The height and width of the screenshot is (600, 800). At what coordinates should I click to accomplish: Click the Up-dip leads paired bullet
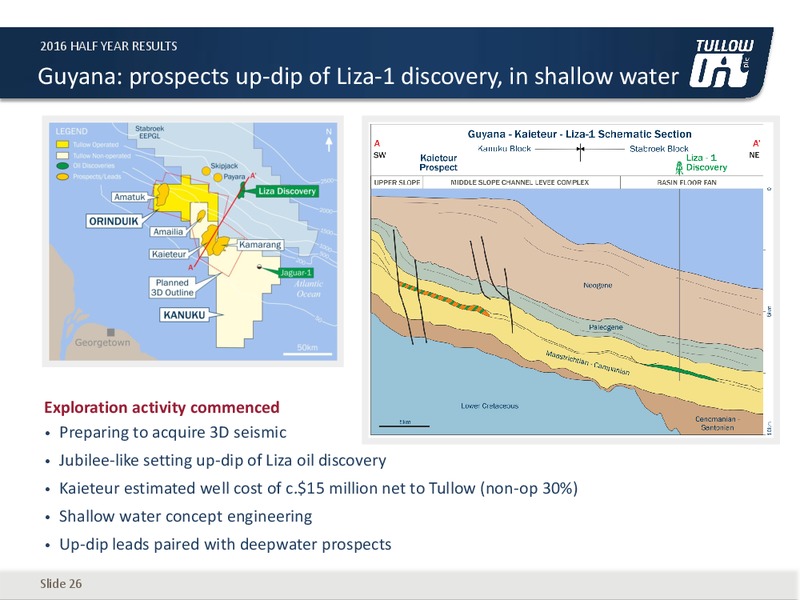[225, 544]
